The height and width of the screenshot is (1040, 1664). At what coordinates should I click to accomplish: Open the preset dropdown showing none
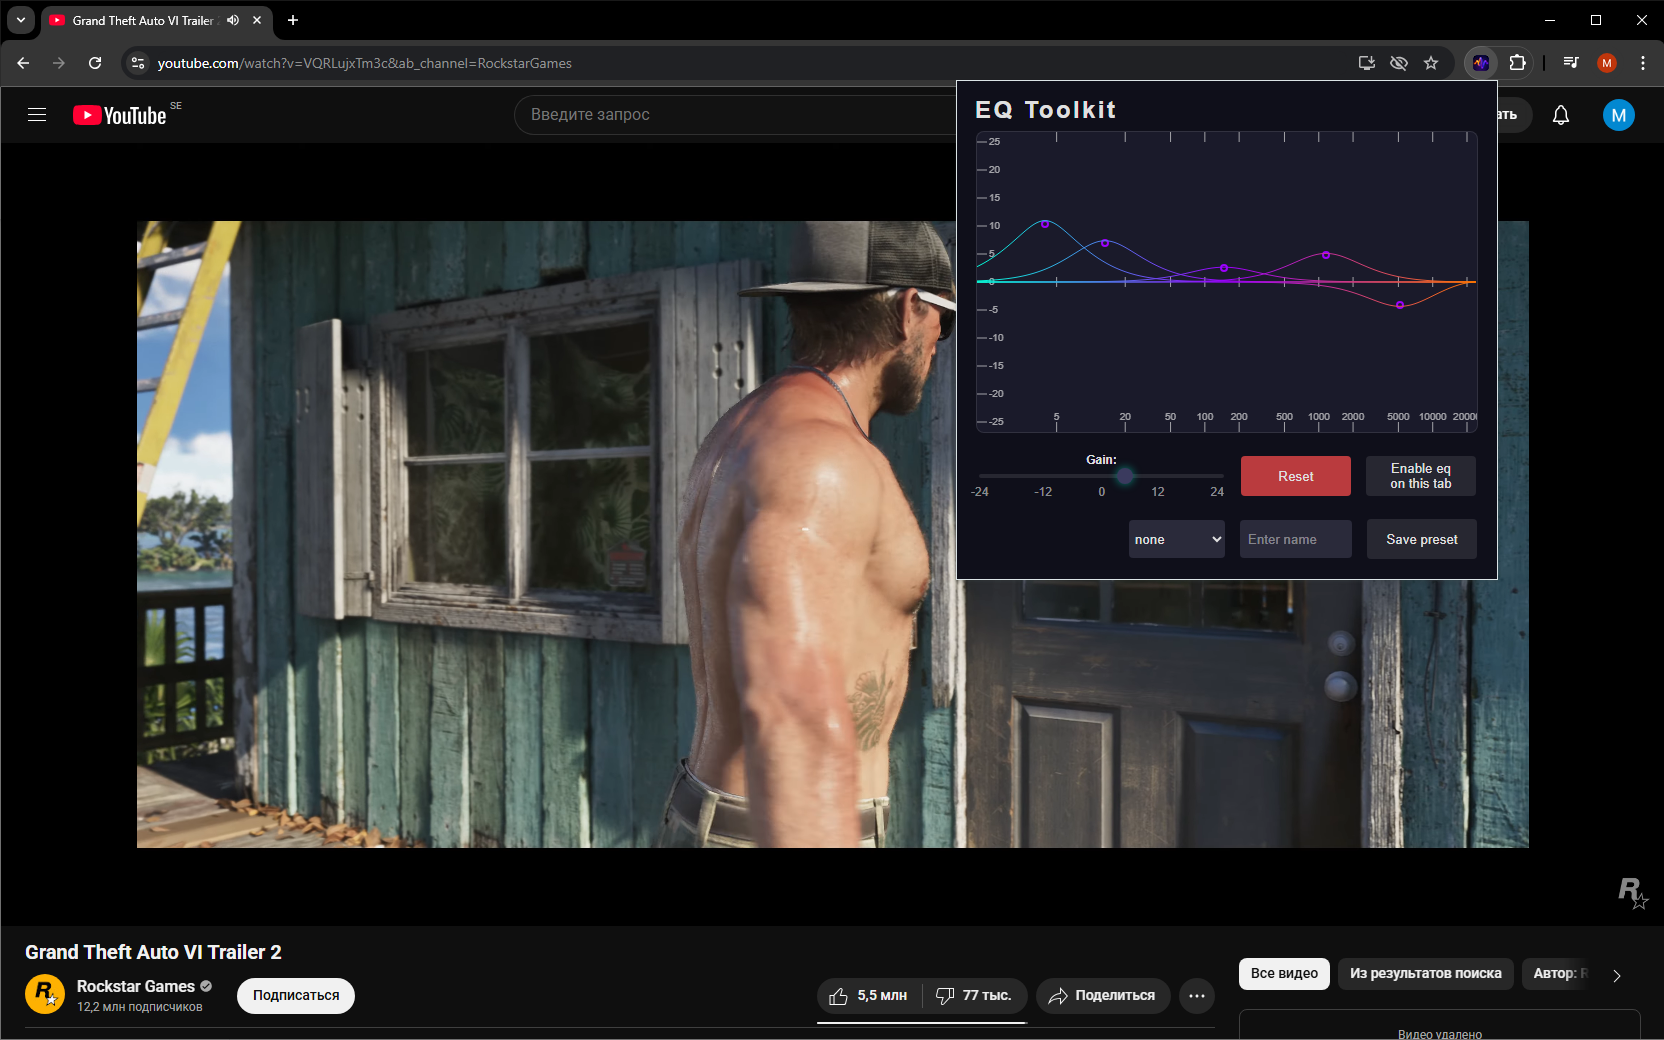[1177, 540]
